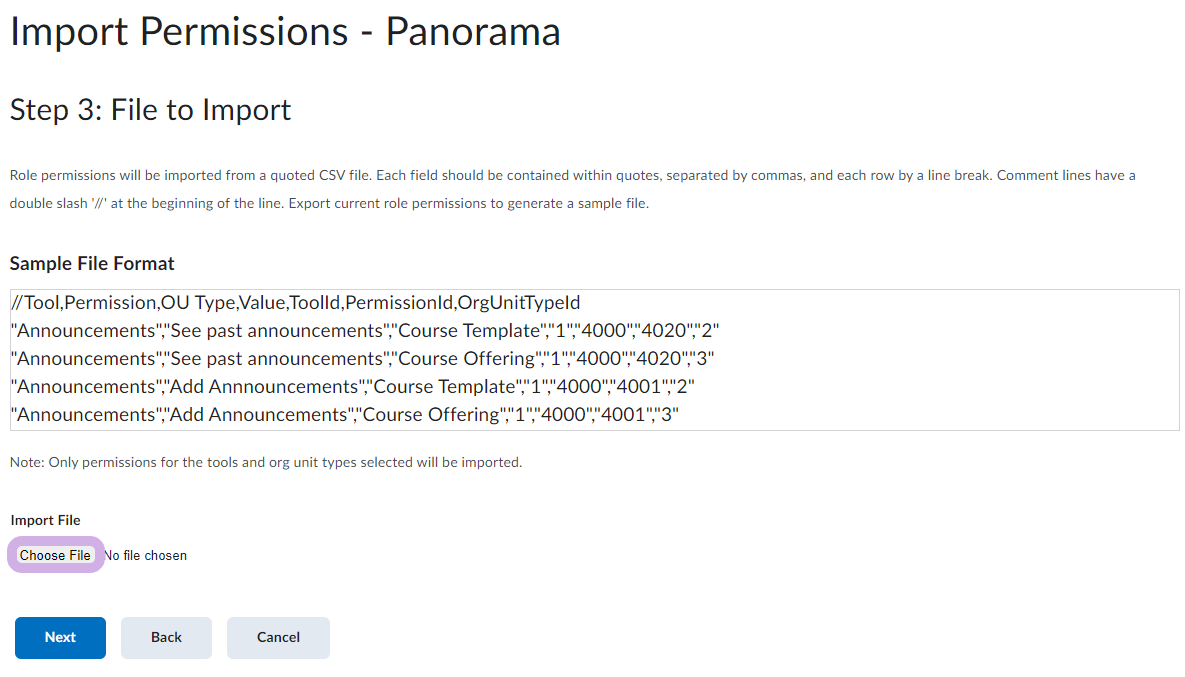Click sample row 'See past announcements' Course Offering
This screenshot has height=677, width=1185.
[362, 358]
